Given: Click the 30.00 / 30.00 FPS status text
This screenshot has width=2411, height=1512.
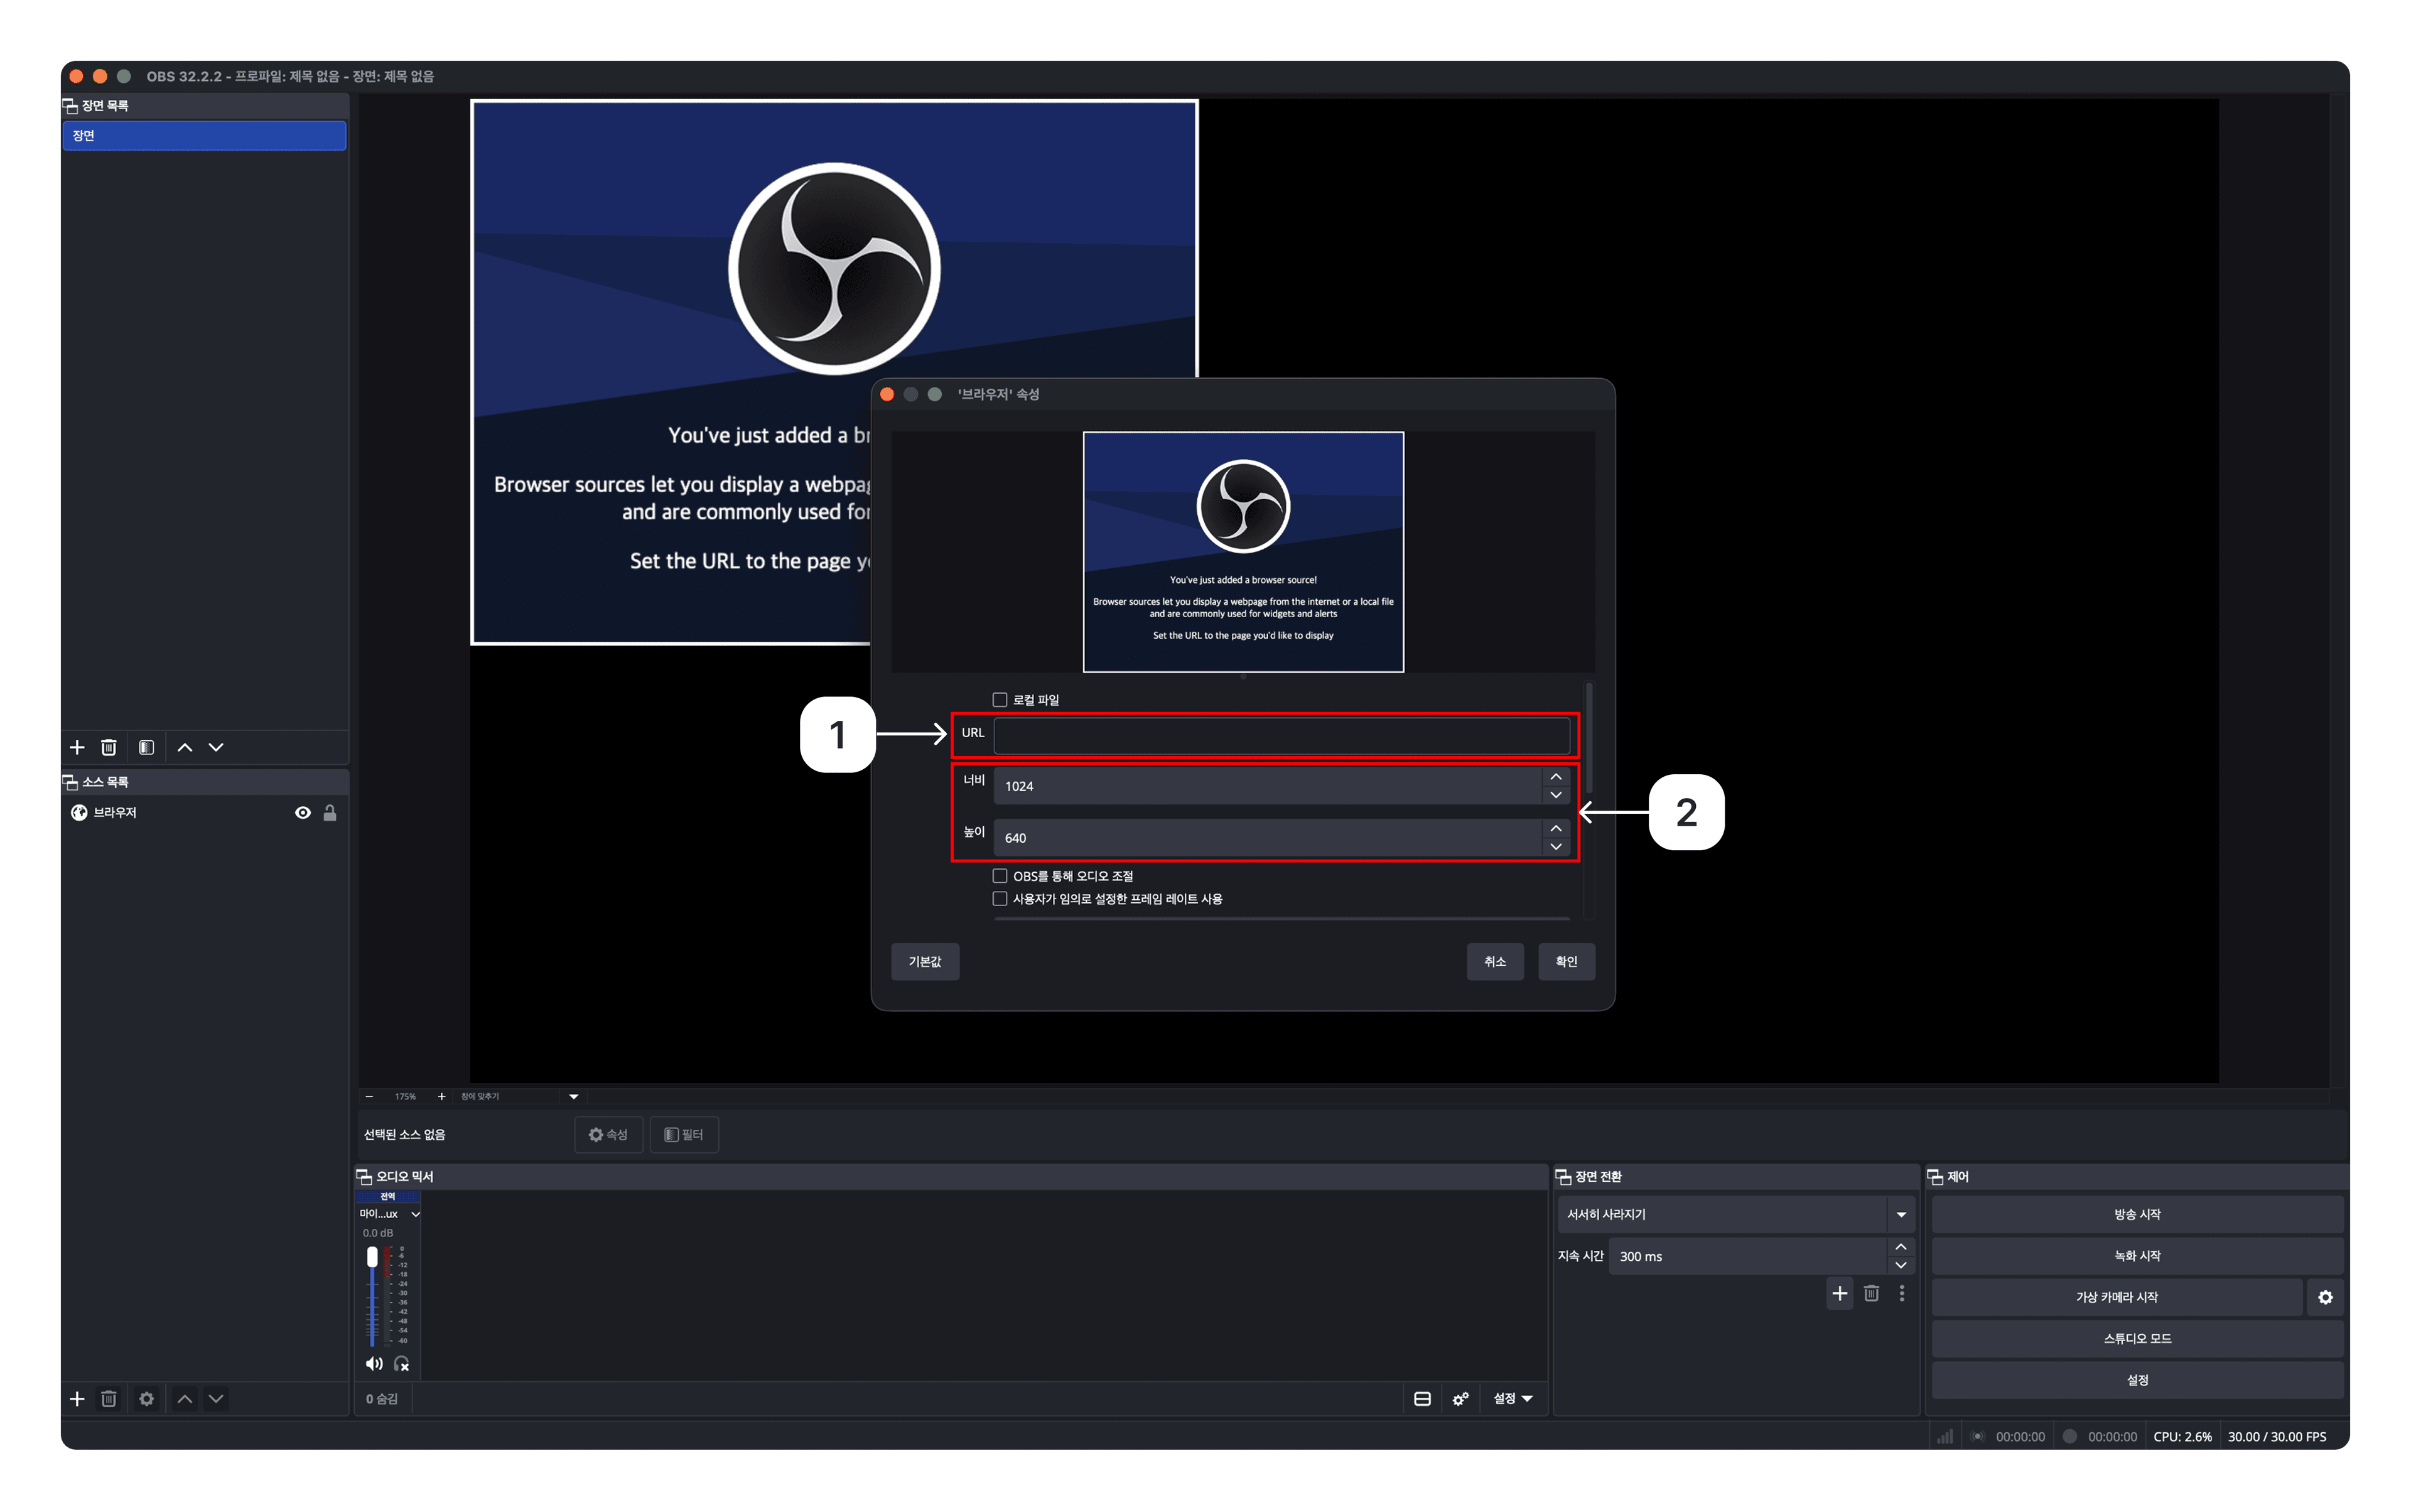Looking at the screenshot, I should (x=2277, y=1437).
